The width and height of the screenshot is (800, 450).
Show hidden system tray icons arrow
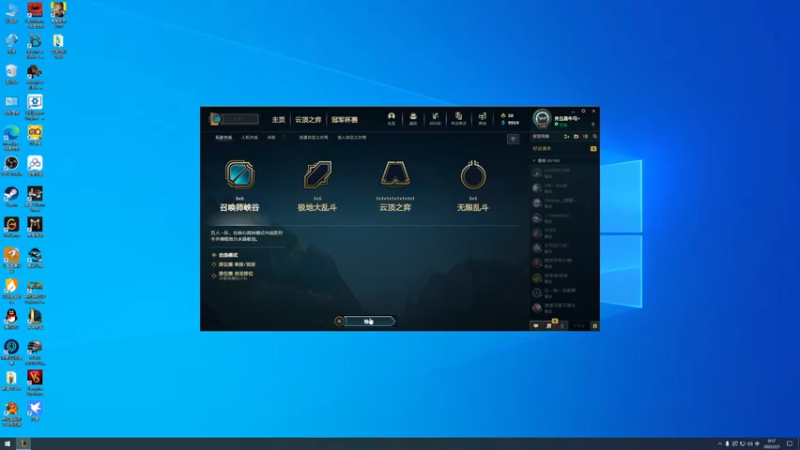pos(719,444)
